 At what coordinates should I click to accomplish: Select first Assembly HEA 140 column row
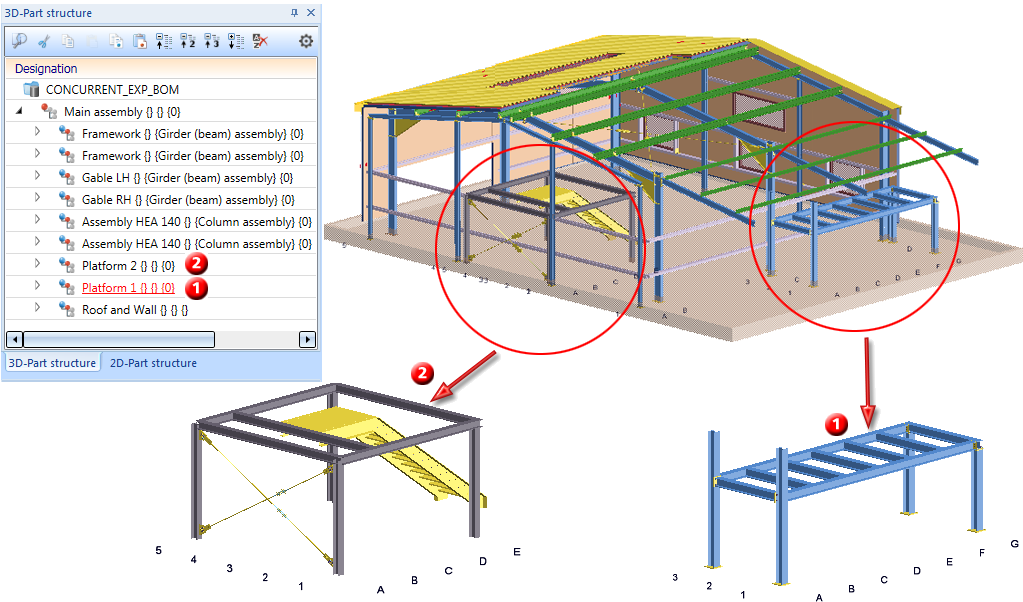point(197,222)
